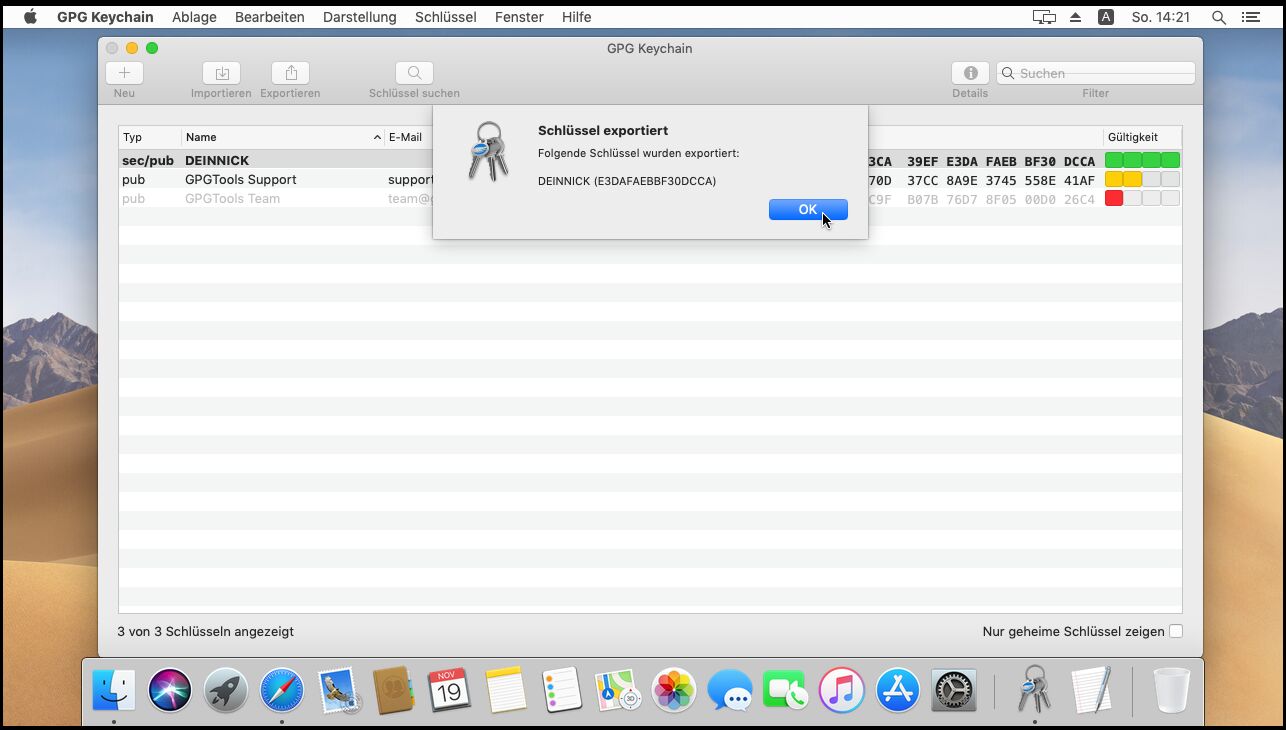Open GPG Keychain icon in the Dock
The height and width of the screenshot is (730, 1286).
click(x=1034, y=689)
